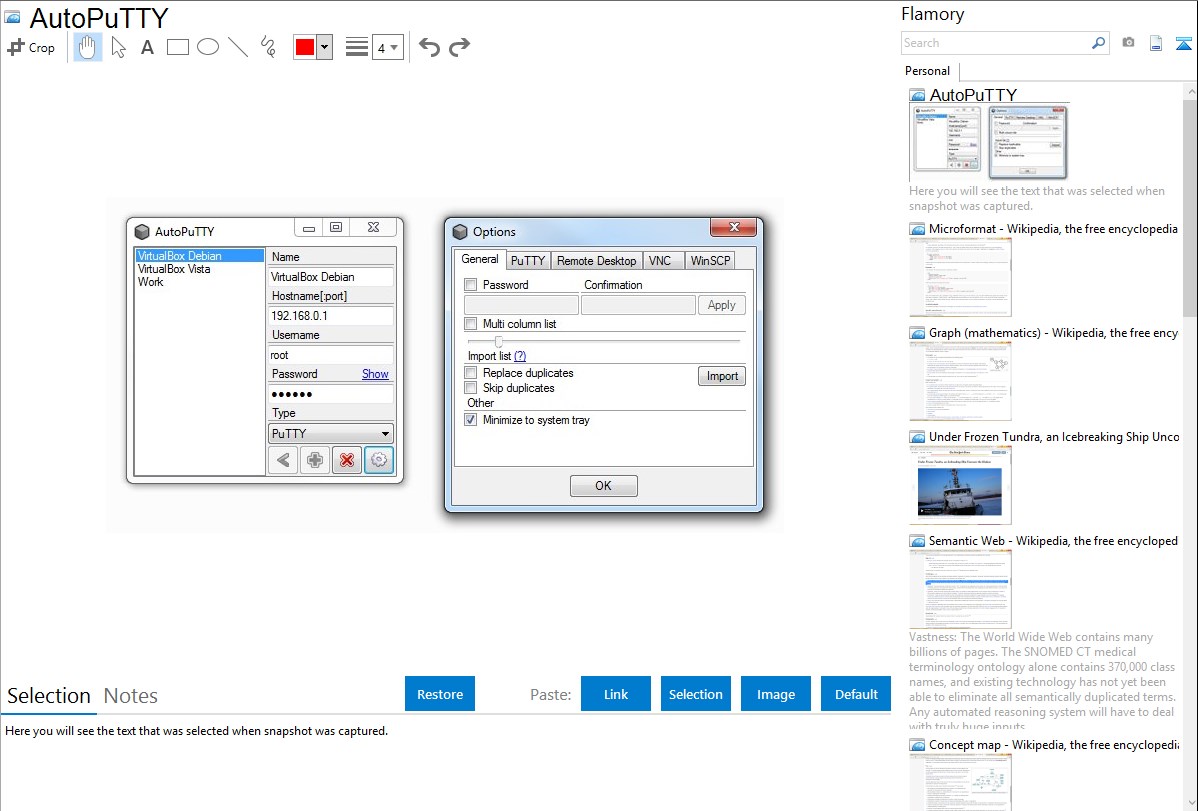
Task: Select the Crop tool
Action: 31,47
